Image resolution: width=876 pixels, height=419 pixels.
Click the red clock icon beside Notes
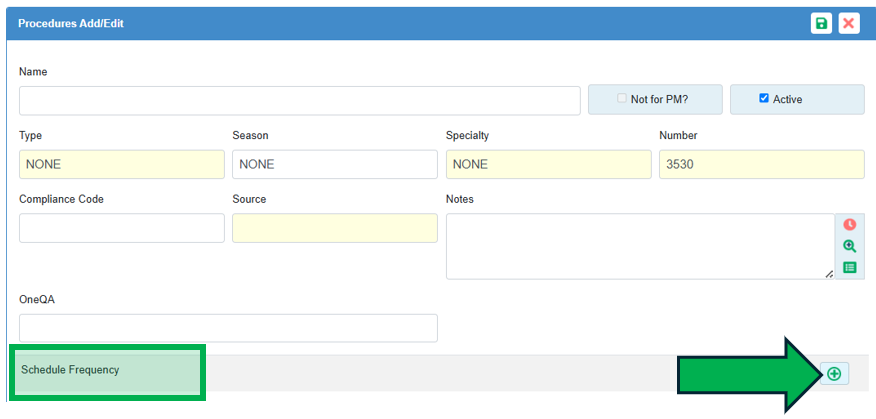[849, 225]
